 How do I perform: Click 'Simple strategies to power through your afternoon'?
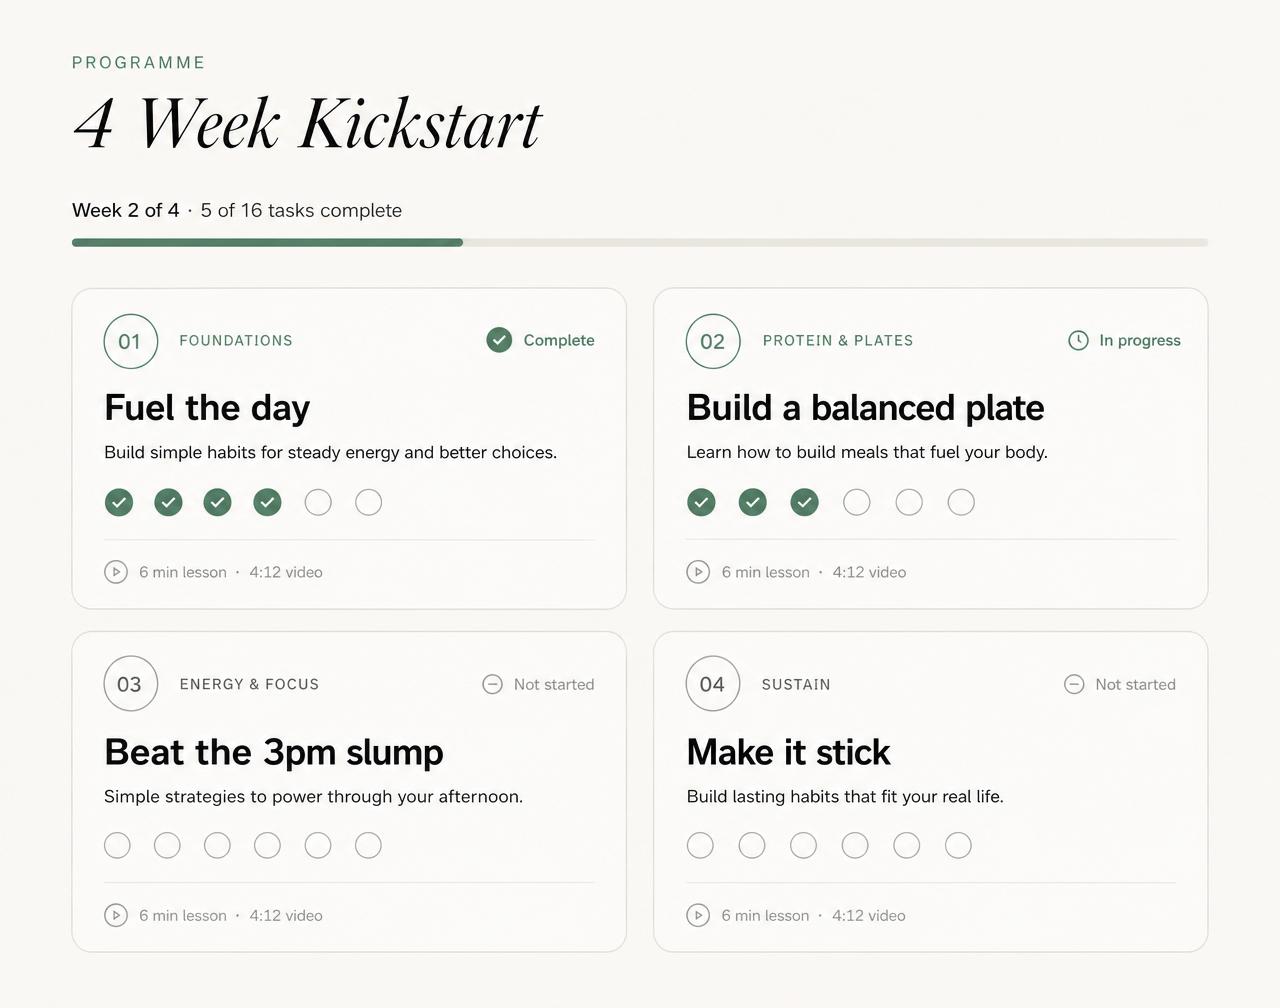(313, 796)
